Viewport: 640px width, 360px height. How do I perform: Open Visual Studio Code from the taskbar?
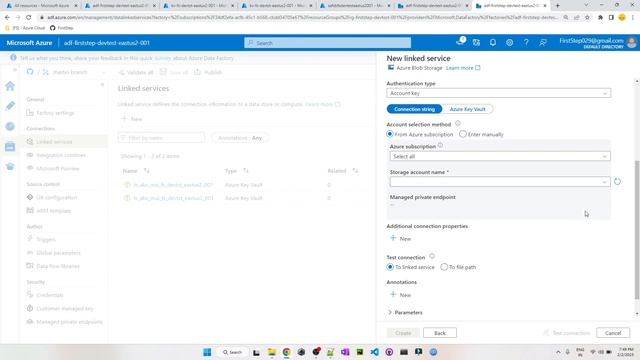tap(374, 352)
